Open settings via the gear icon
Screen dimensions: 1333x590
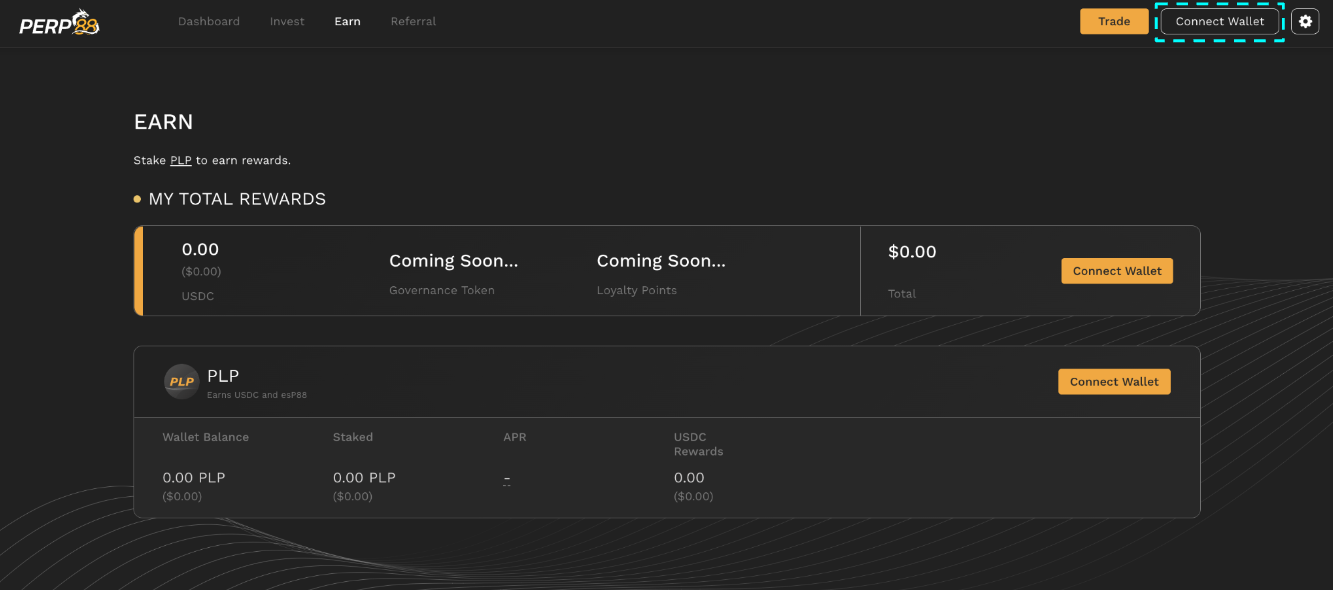[x=1305, y=21]
